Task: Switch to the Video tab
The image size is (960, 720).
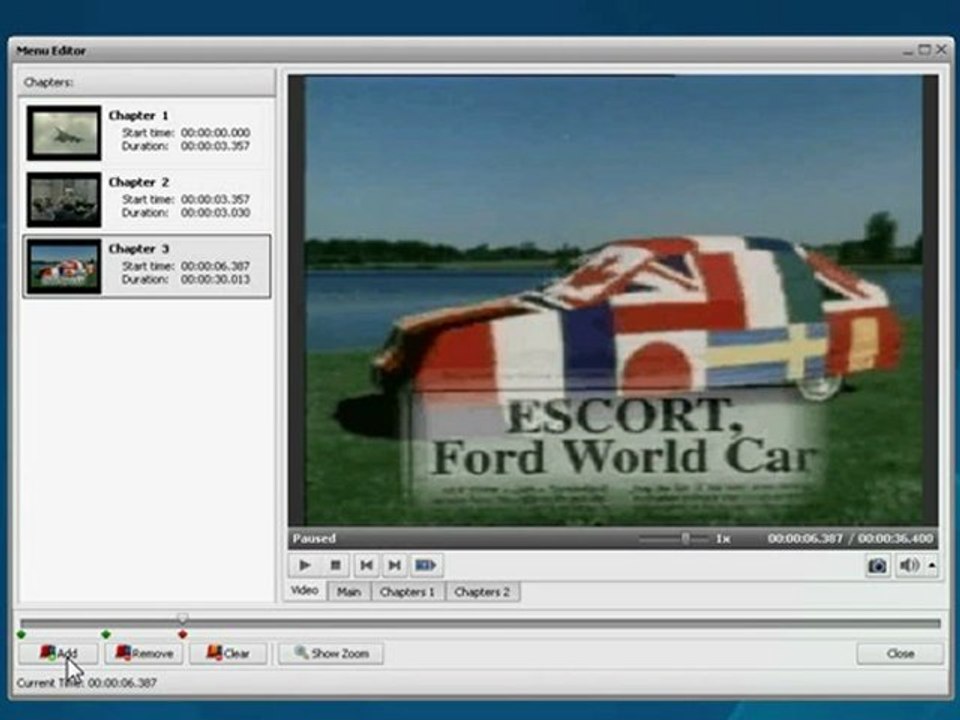Action: (304, 591)
